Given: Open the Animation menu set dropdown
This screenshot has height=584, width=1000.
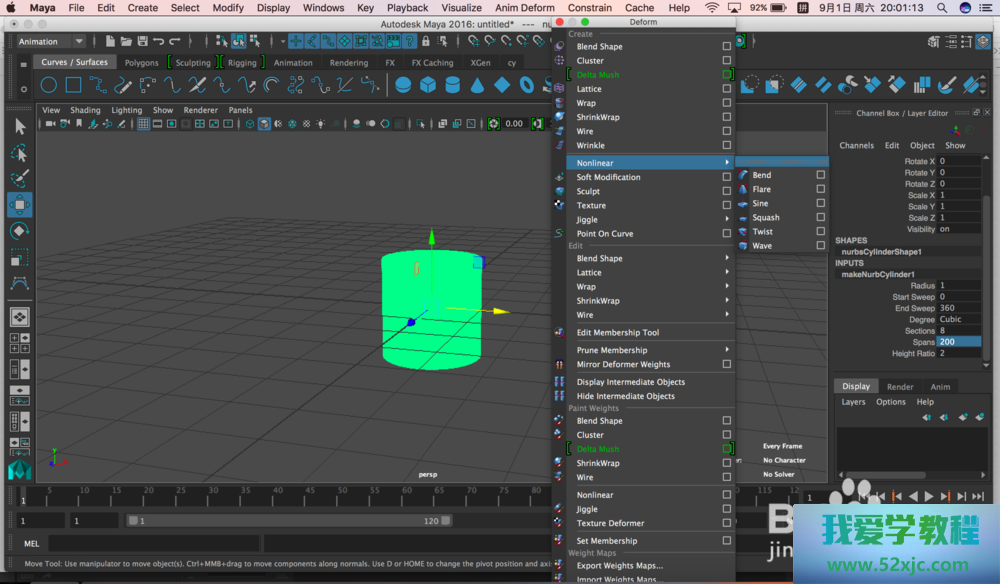Looking at the screenshot, I should click(50, 42).
